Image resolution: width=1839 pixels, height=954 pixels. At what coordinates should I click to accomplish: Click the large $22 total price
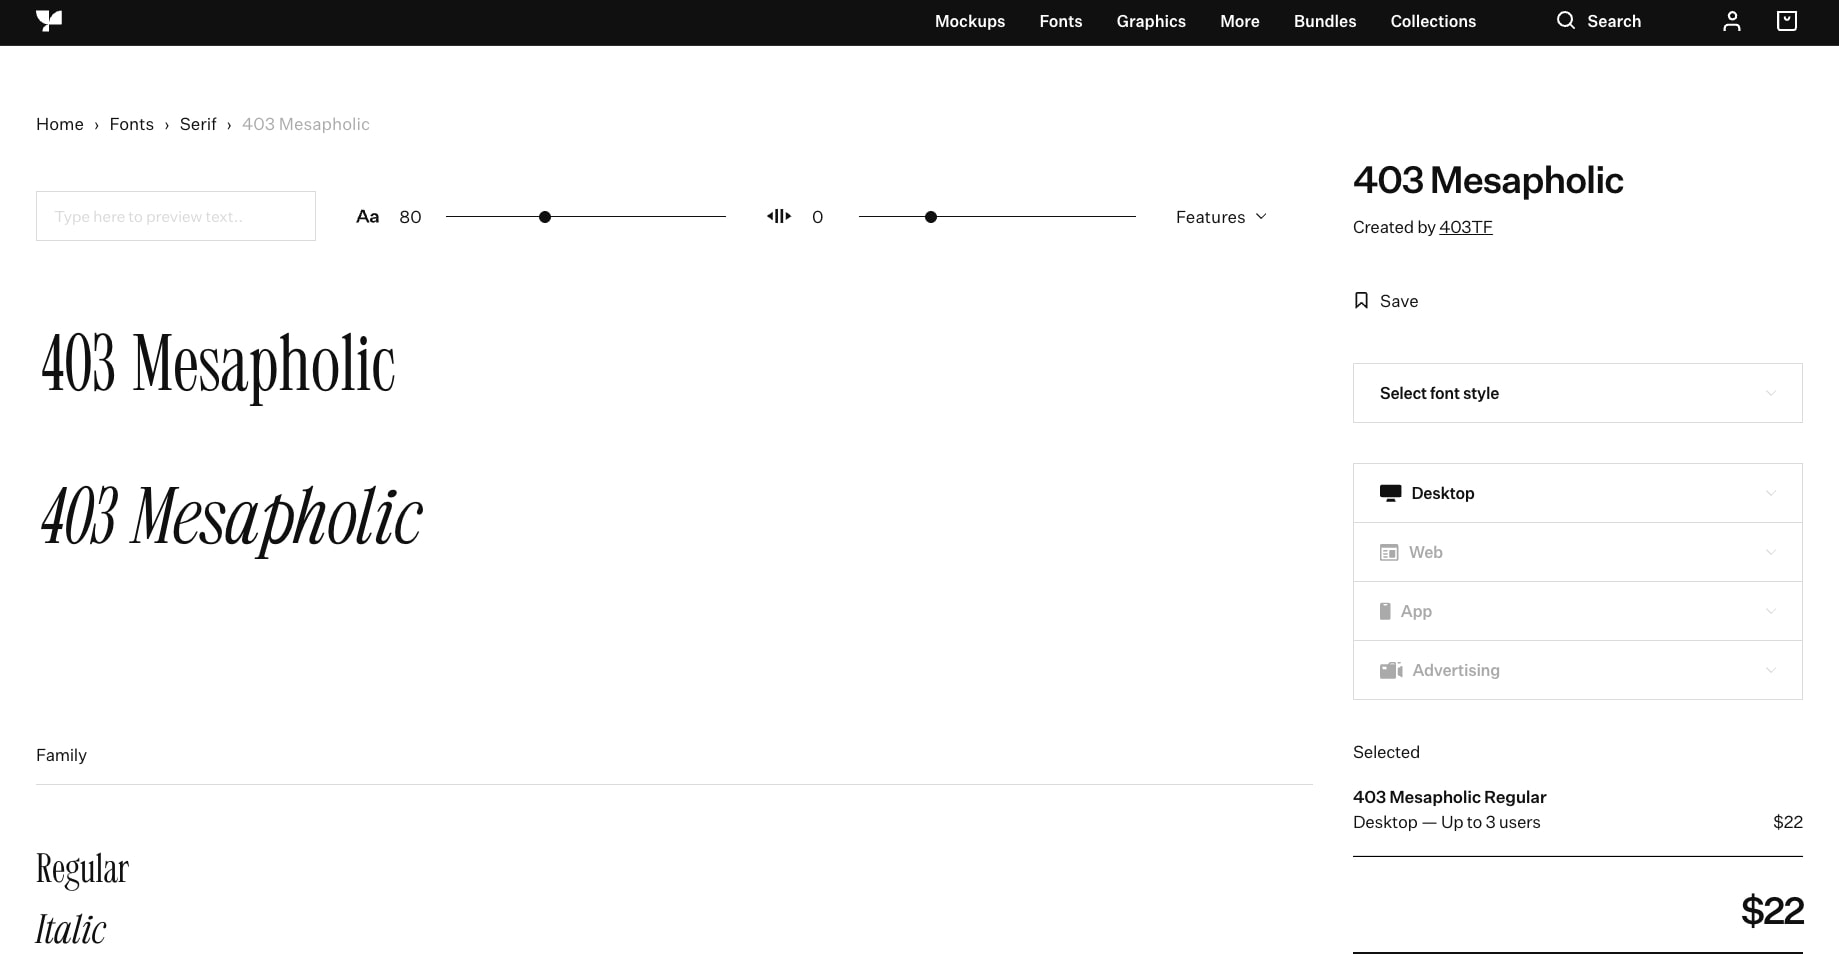(1772, 911)
